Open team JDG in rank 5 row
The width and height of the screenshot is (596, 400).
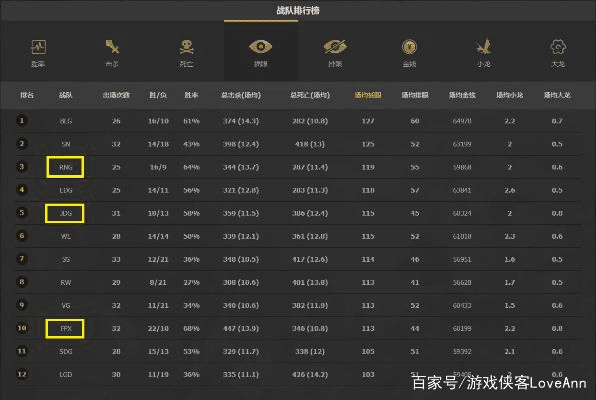[66, 213]
